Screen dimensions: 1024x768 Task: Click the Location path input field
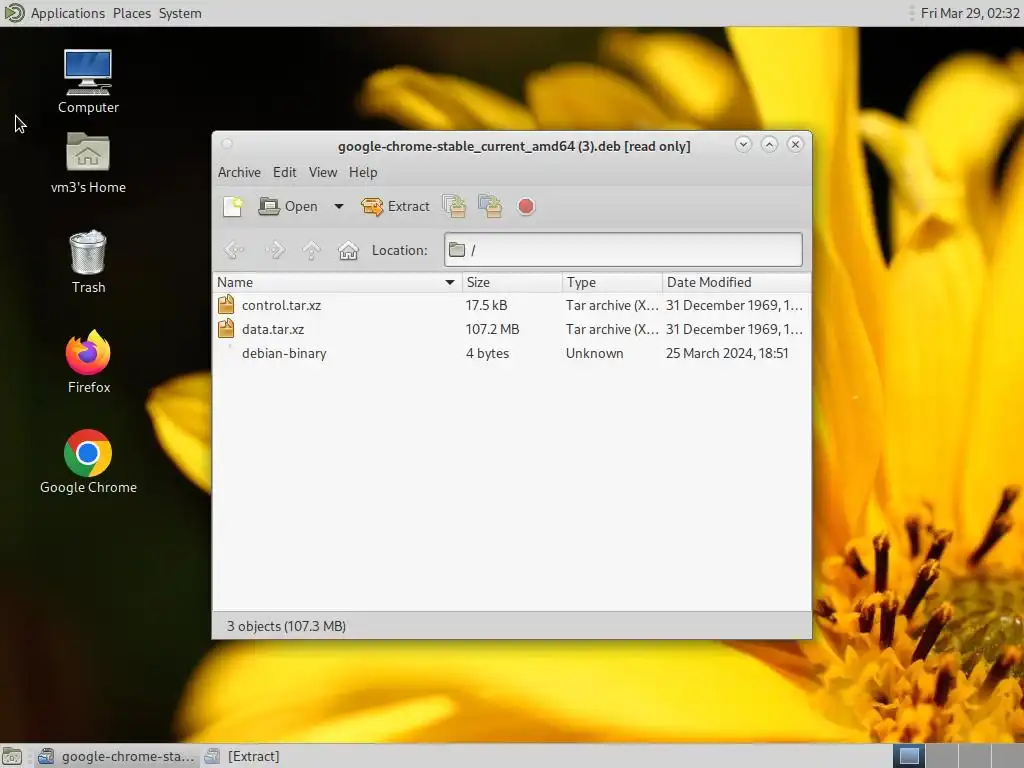623,249
